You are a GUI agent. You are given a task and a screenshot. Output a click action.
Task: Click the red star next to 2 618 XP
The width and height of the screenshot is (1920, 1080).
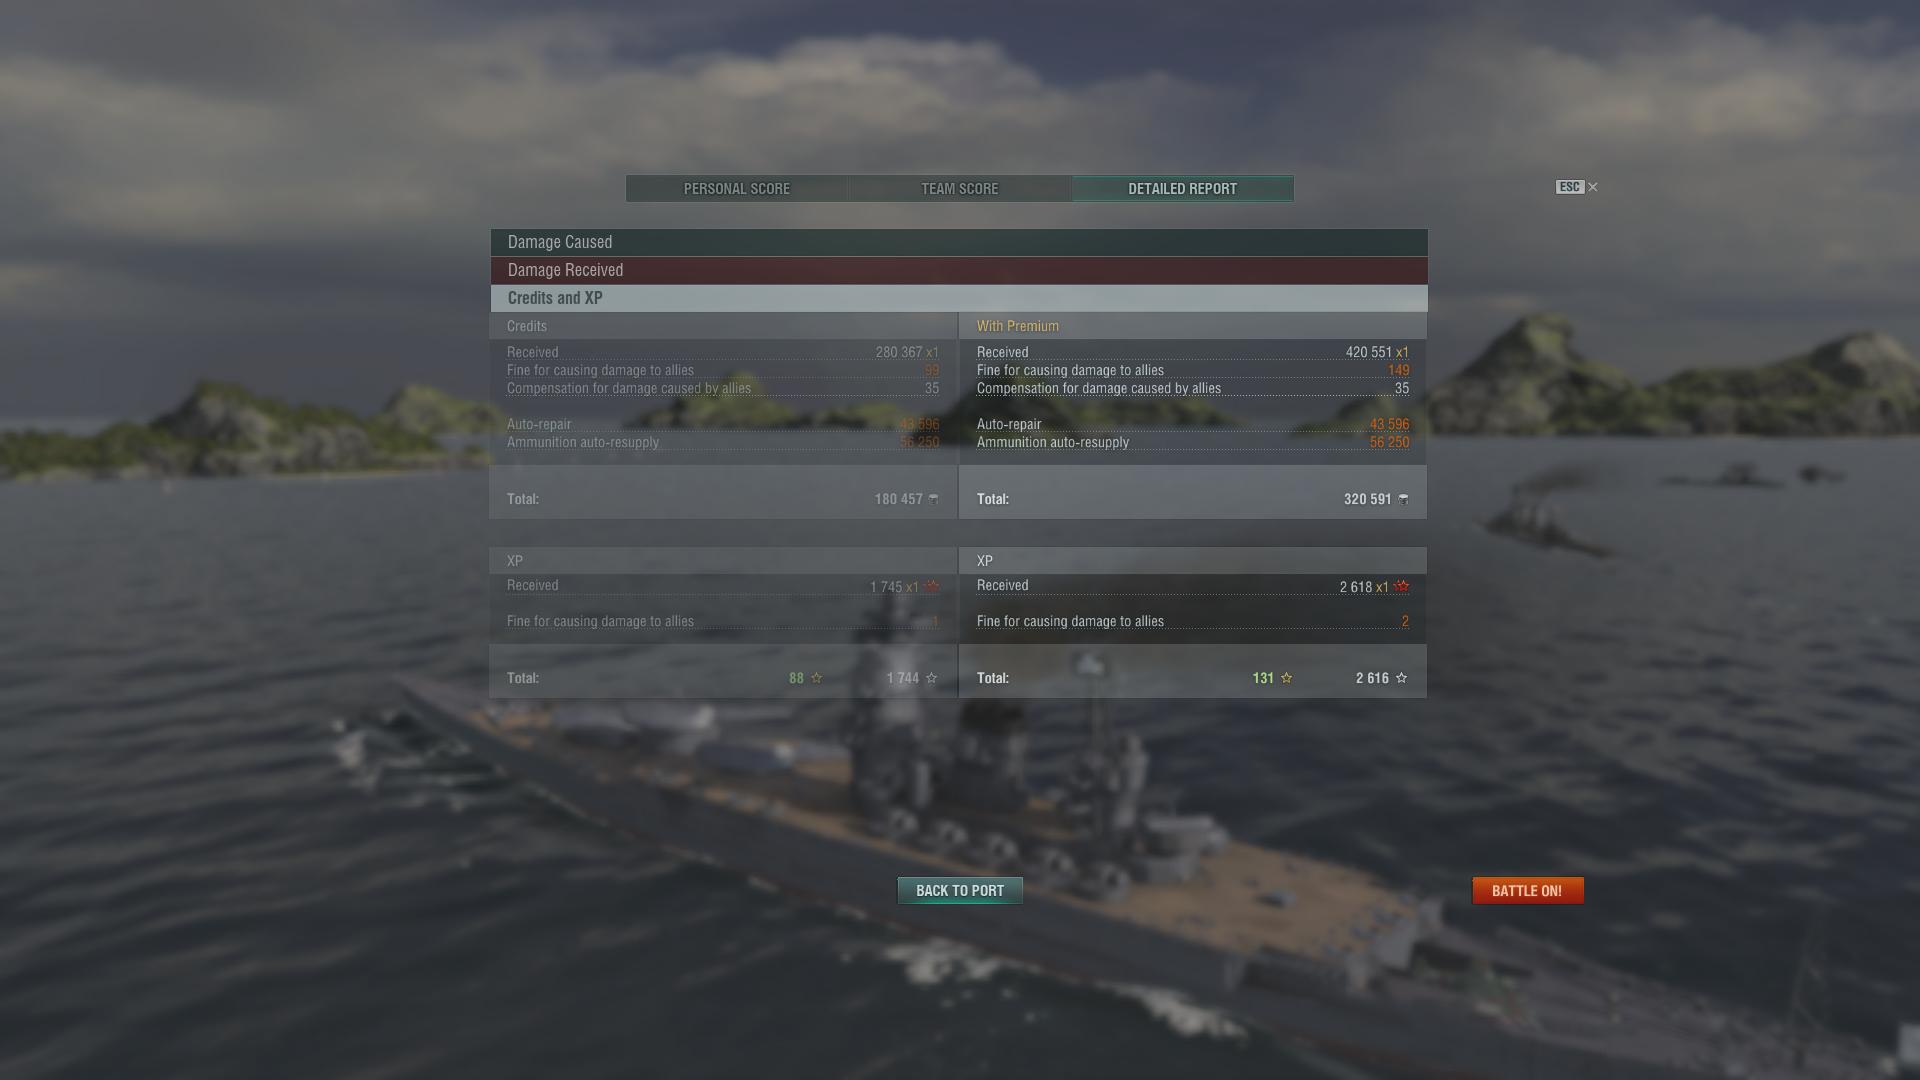point(1401,586)
